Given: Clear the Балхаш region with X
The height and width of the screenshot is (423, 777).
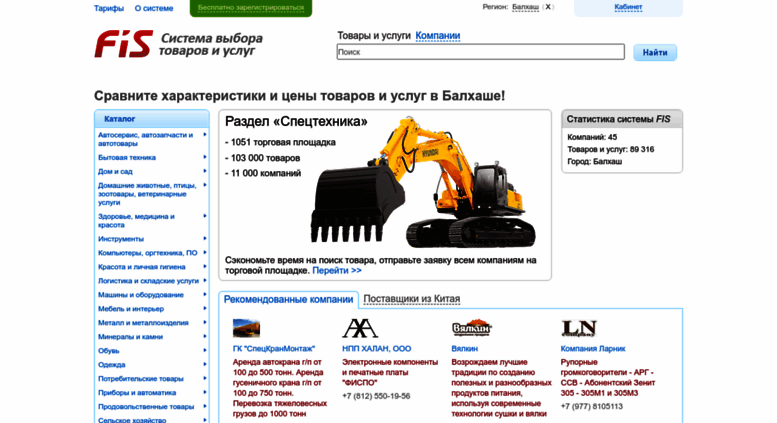Looking at the screenshot, I should 548,7.
